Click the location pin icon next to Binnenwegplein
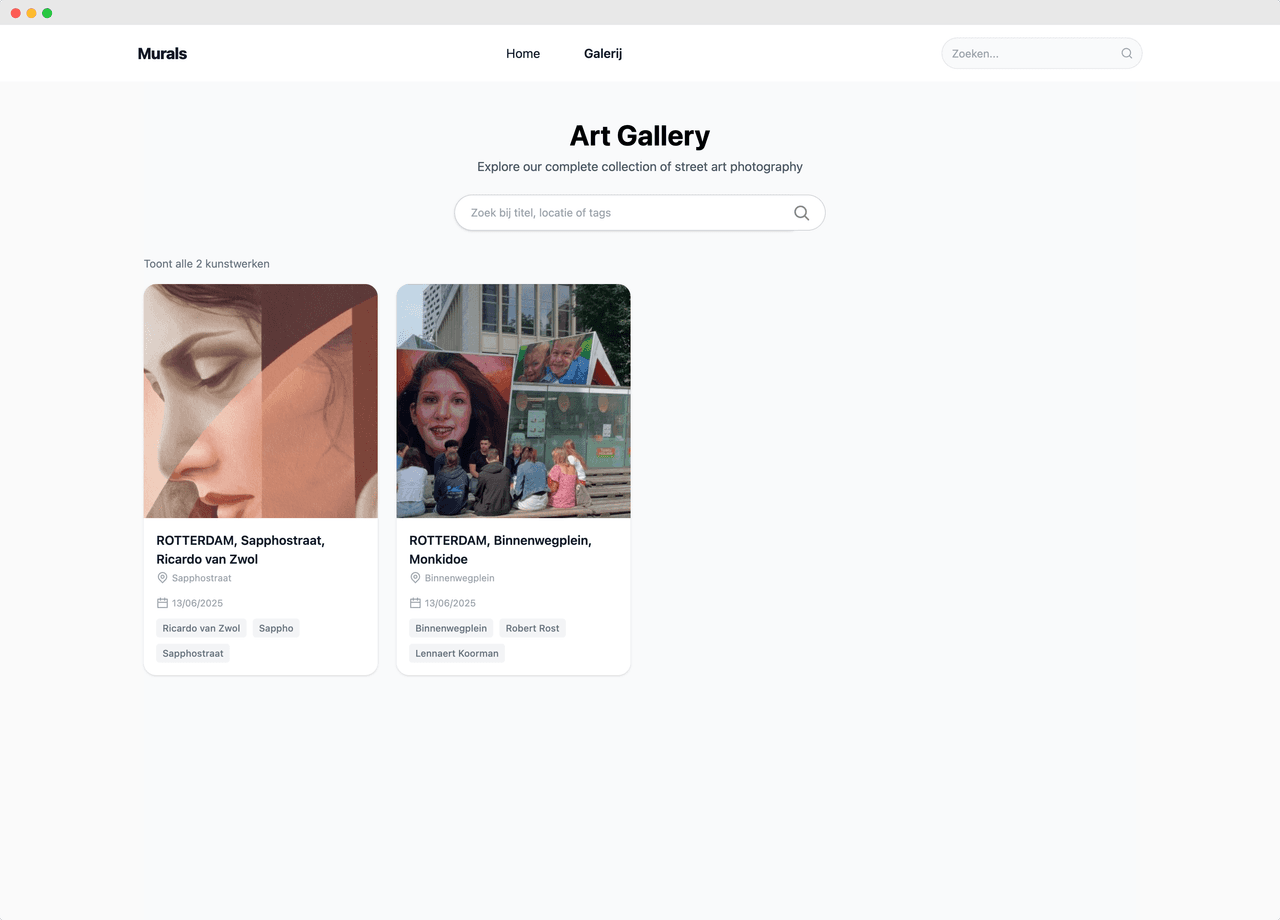The image size is (1280, 920). (x=415, y=578)
